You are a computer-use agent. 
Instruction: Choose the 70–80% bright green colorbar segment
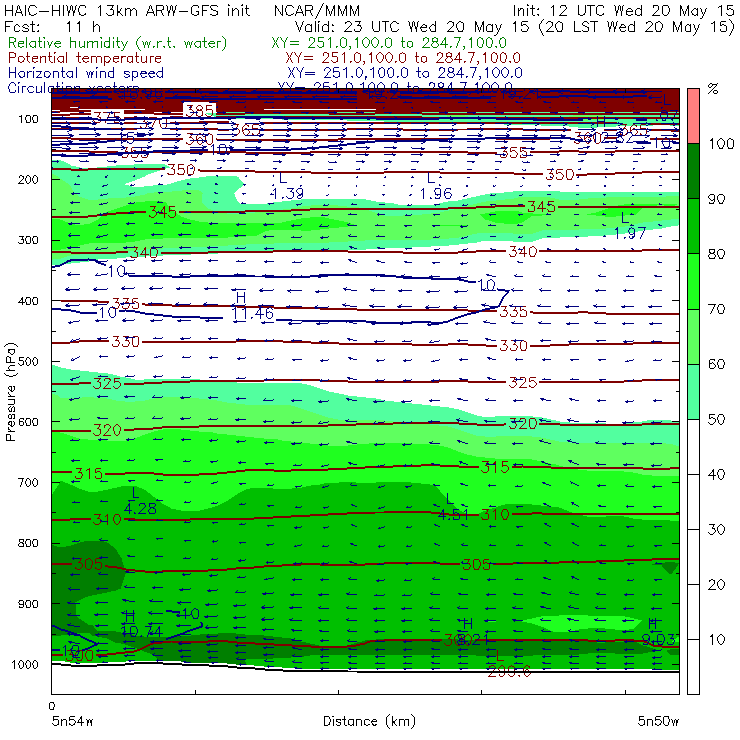point(693,281)
